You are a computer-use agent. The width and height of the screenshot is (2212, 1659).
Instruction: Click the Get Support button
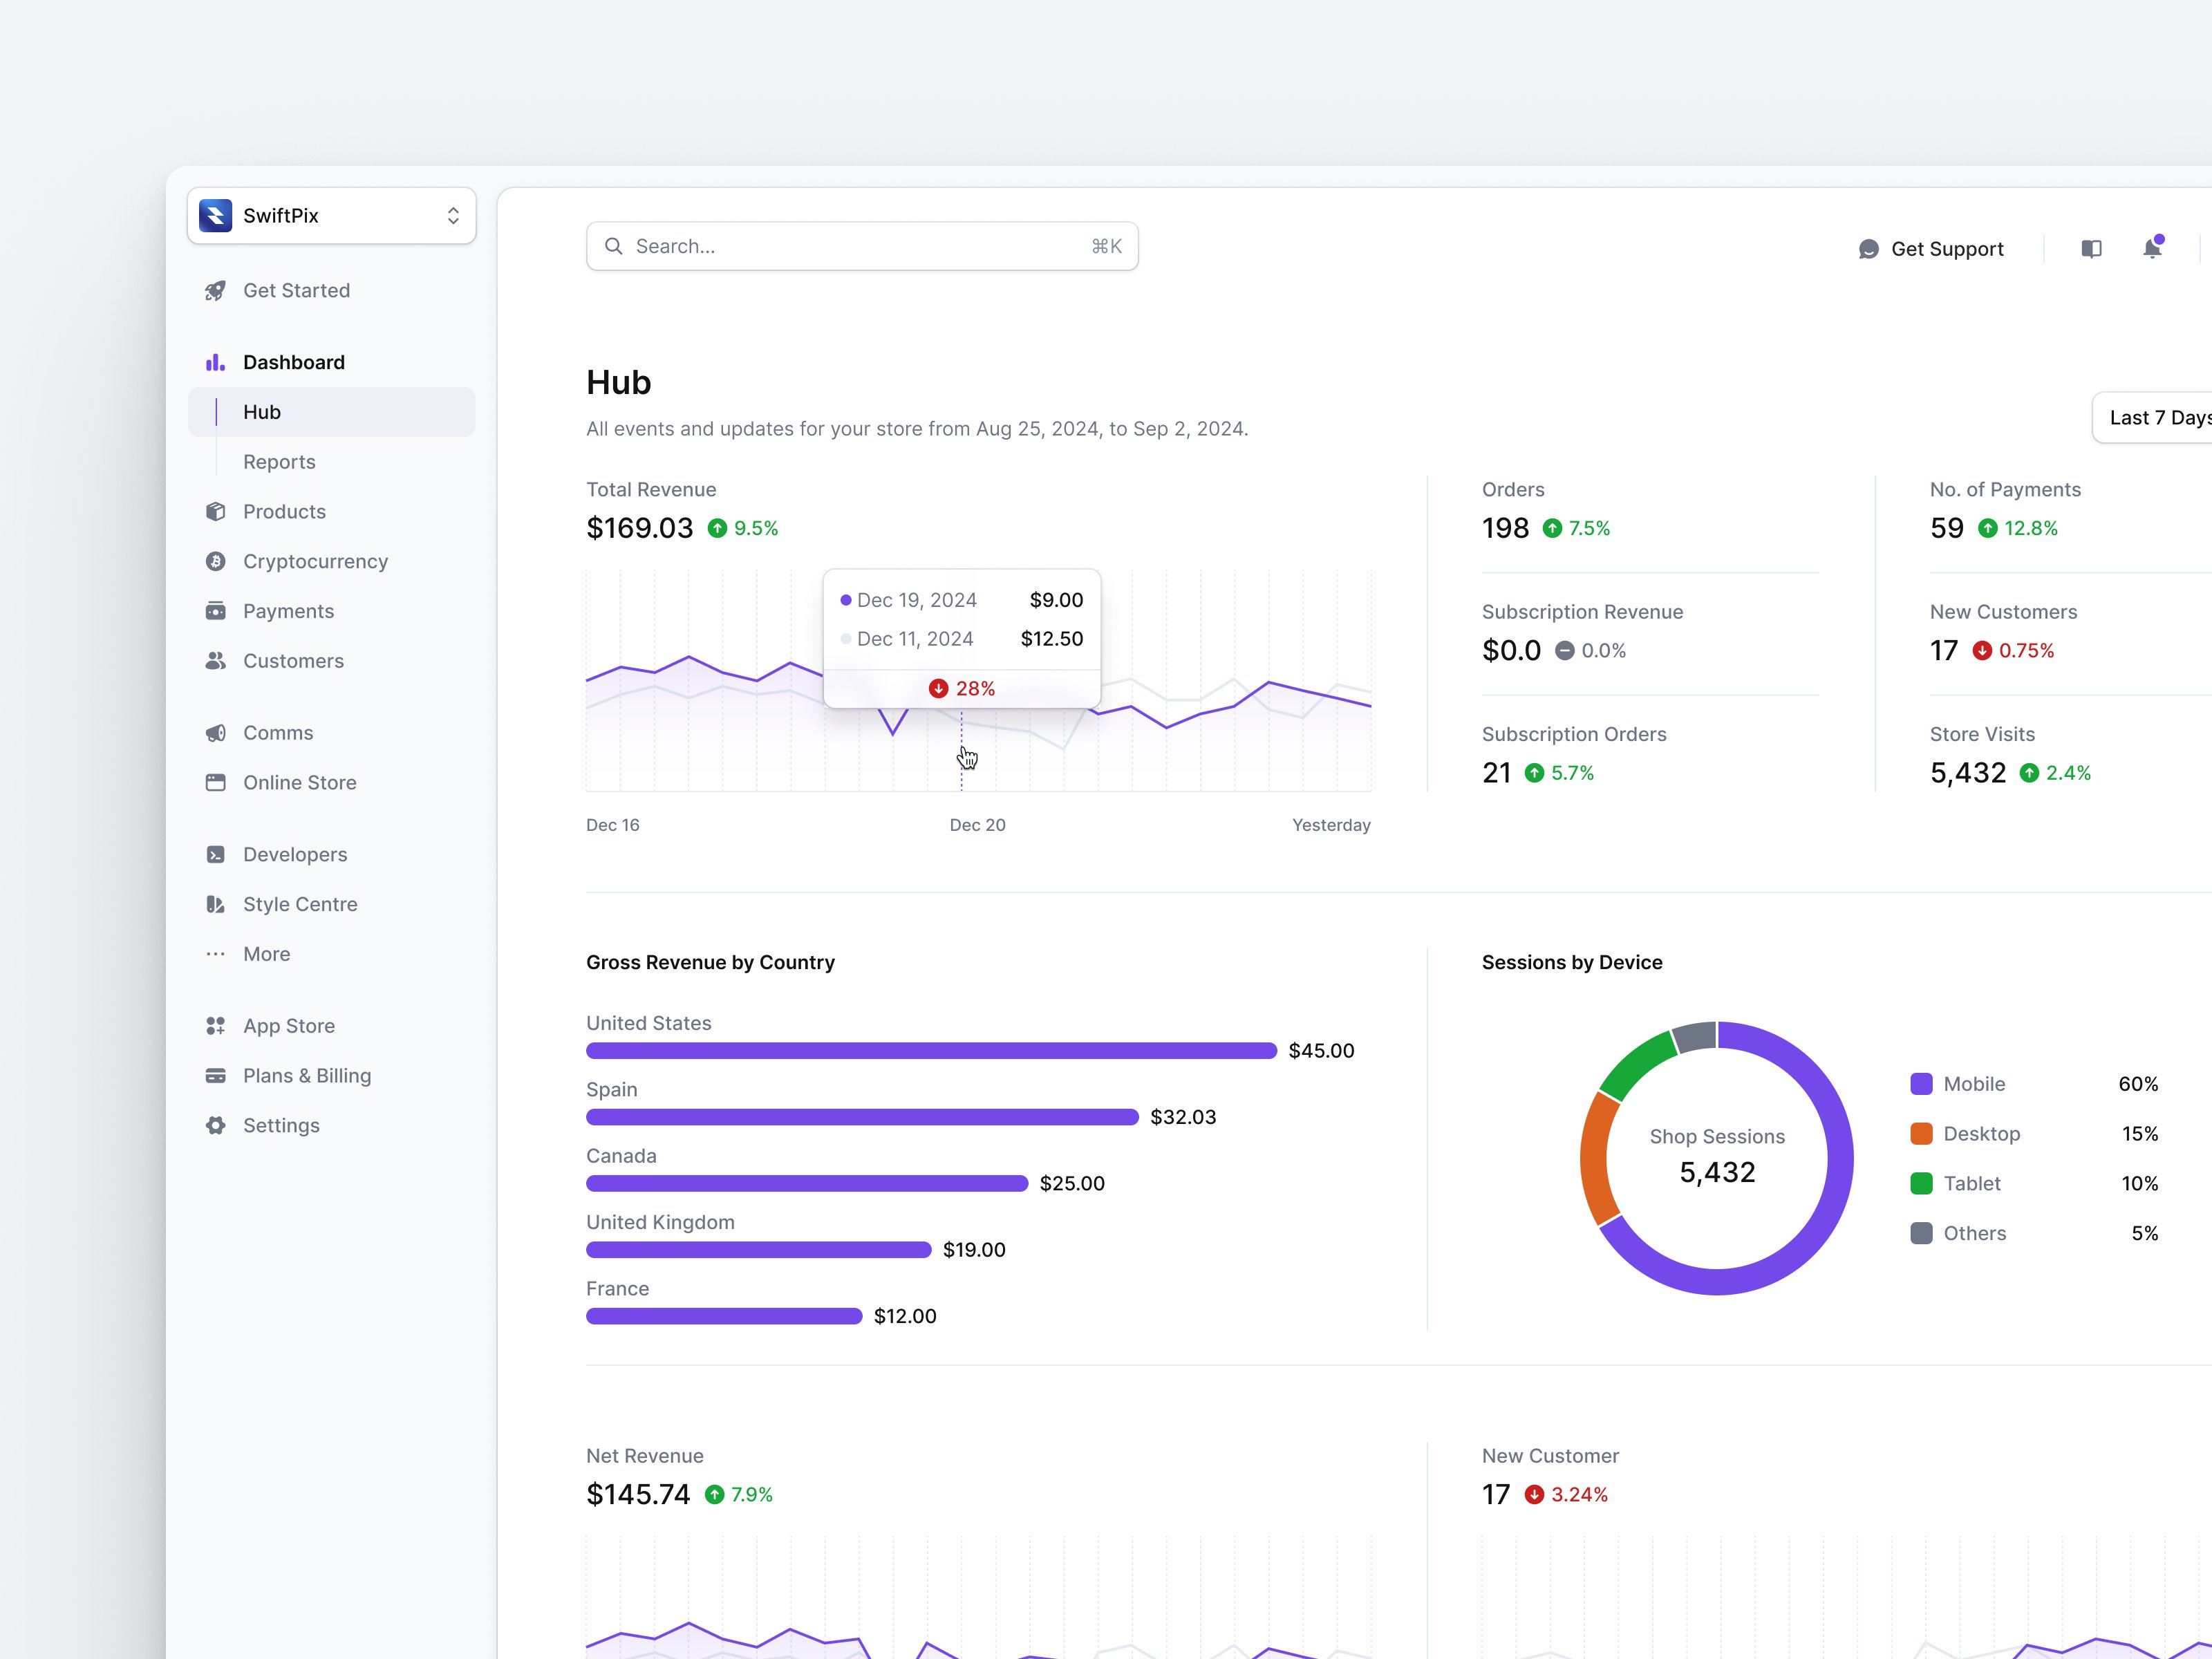tap(1931, 249)
